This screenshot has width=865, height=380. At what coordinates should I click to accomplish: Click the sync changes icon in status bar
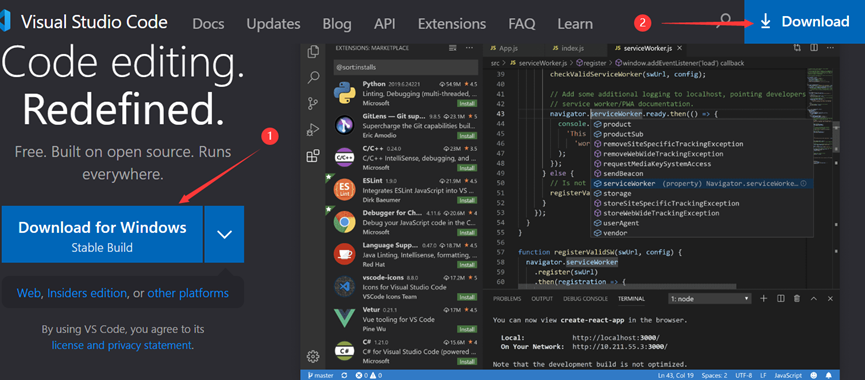click(x=344, y=375)
